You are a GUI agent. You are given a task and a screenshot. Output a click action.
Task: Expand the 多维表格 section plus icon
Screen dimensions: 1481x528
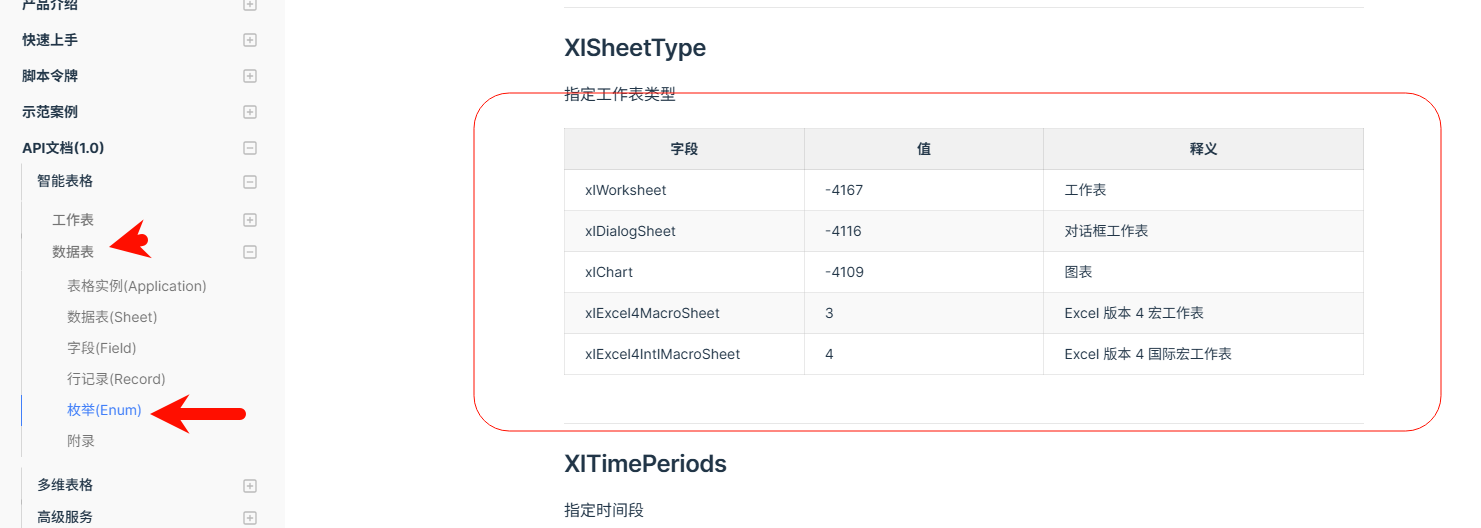250,486
